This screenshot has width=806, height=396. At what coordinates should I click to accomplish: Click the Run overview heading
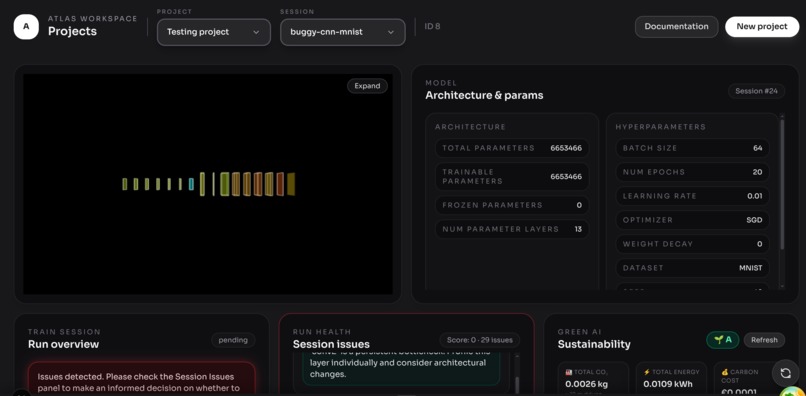pos(63,345)
